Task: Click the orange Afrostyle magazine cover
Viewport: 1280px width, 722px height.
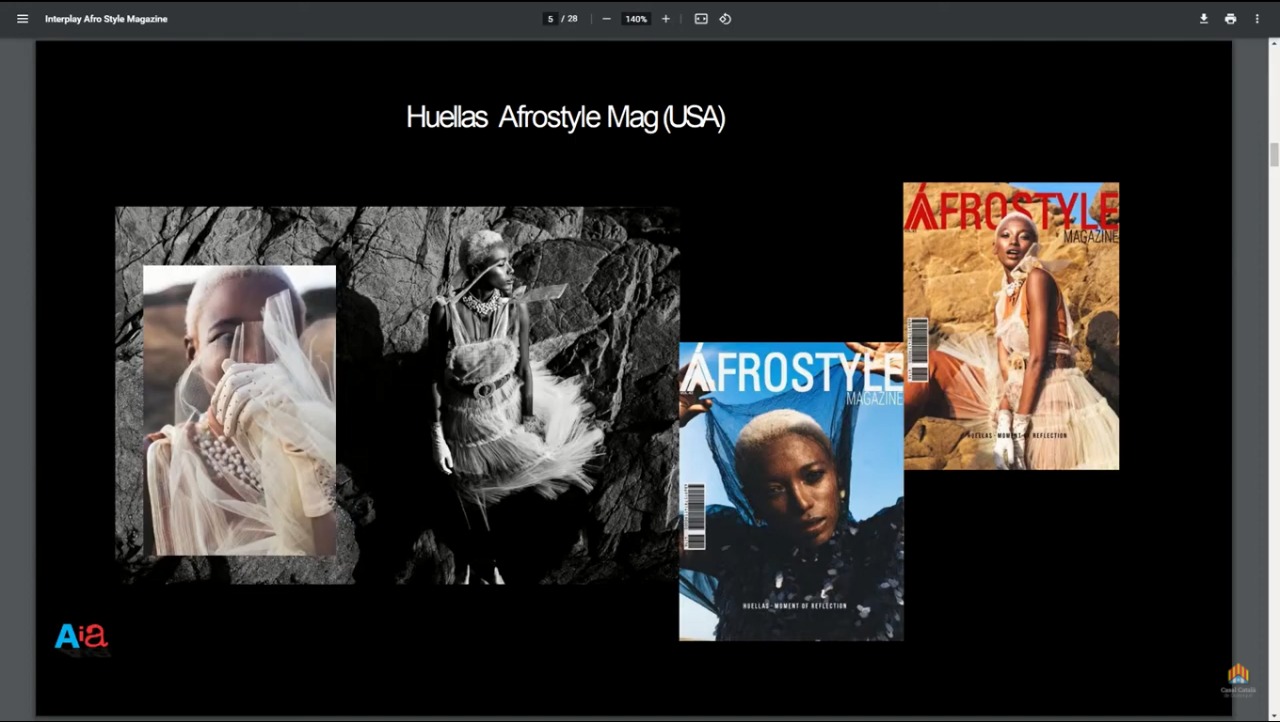Action: pos(1011,326)
